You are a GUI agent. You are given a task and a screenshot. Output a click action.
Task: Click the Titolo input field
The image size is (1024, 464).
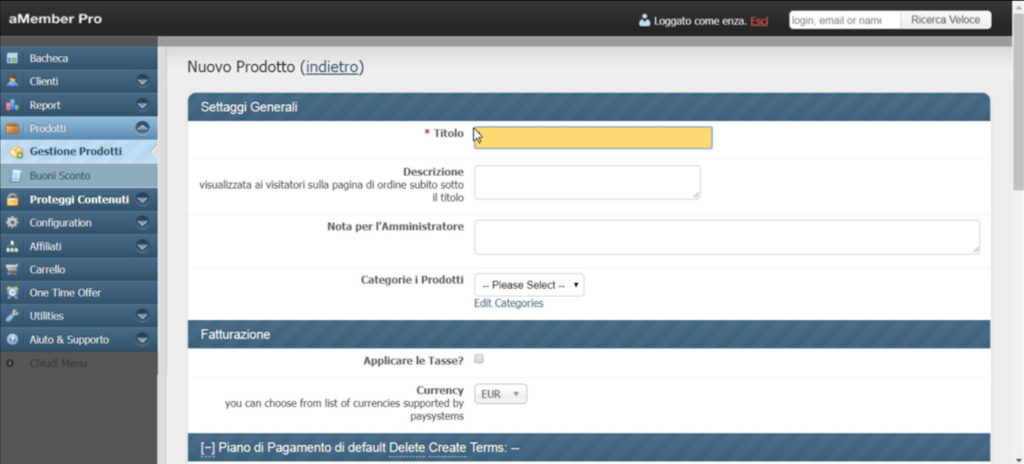point(593,137)
